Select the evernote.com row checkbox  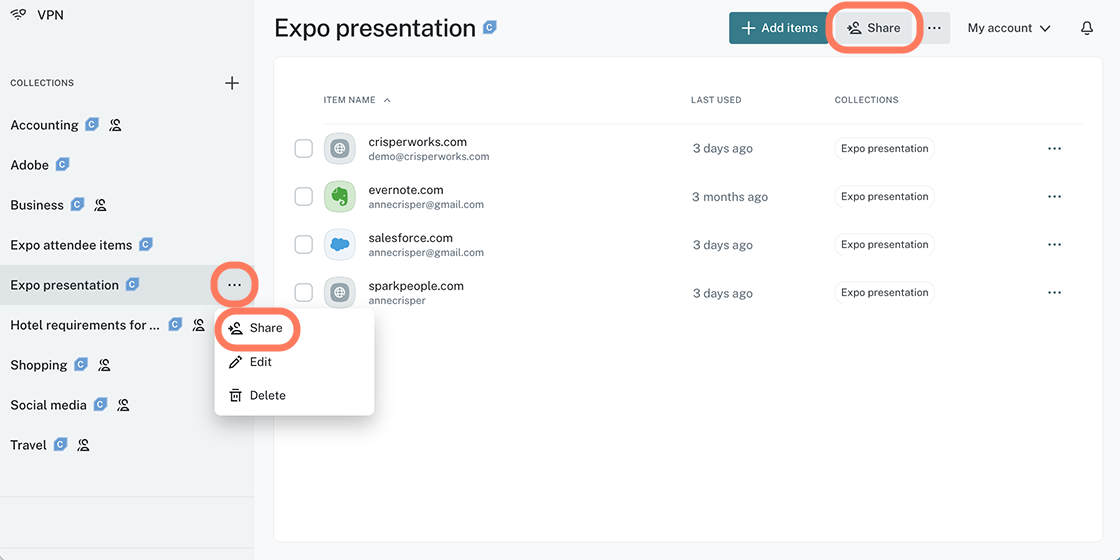[304, 197]
